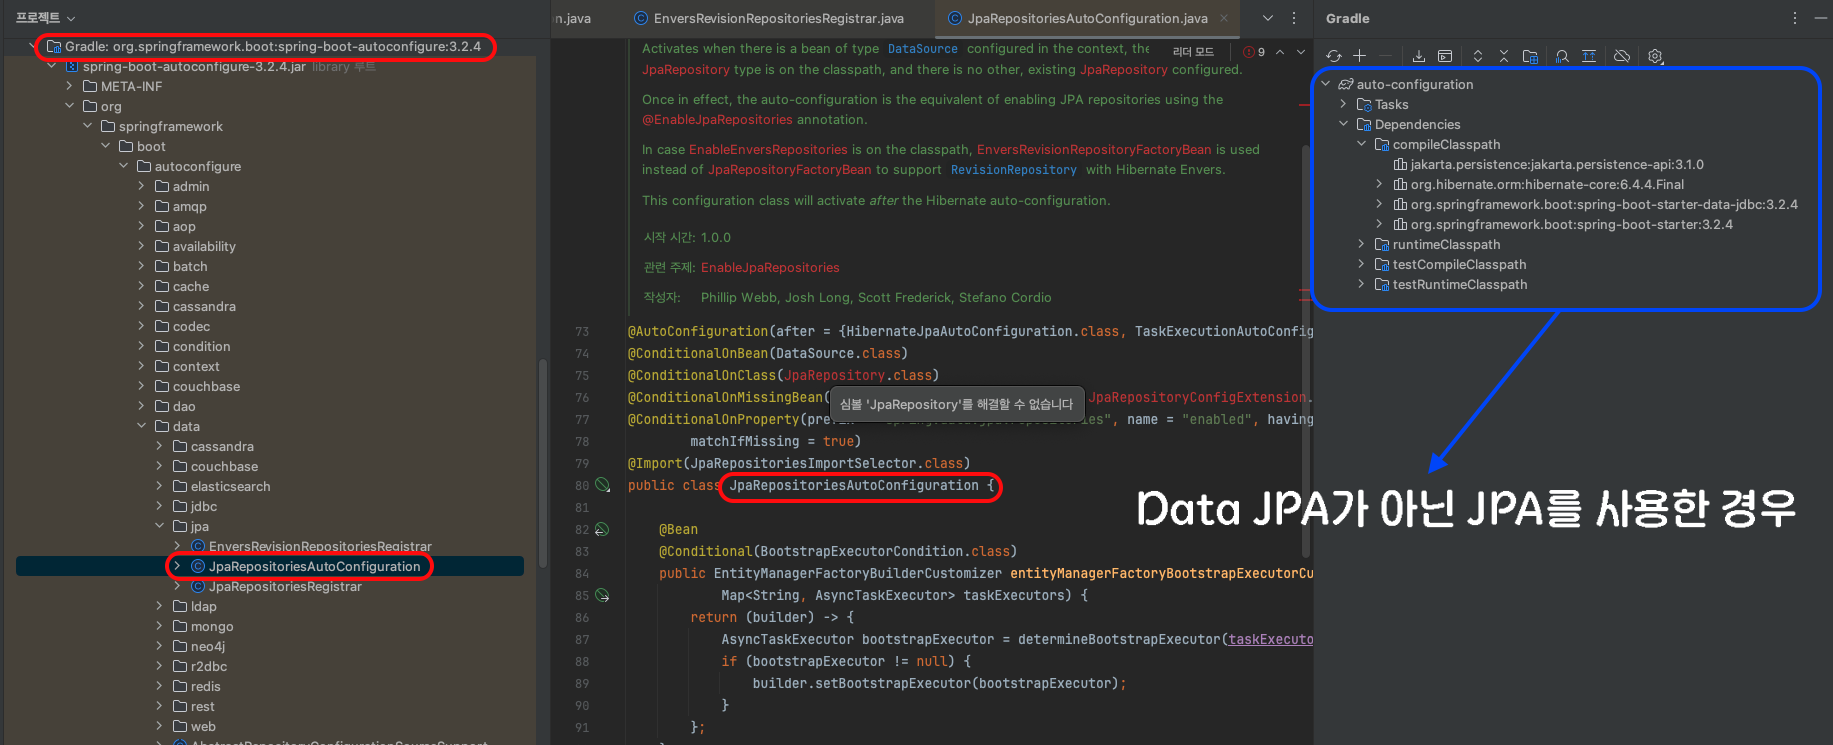Expand the Tasks node in the Gradle panel
This screenshot has height=745, width=1833.
click(x=1343, y=104)
